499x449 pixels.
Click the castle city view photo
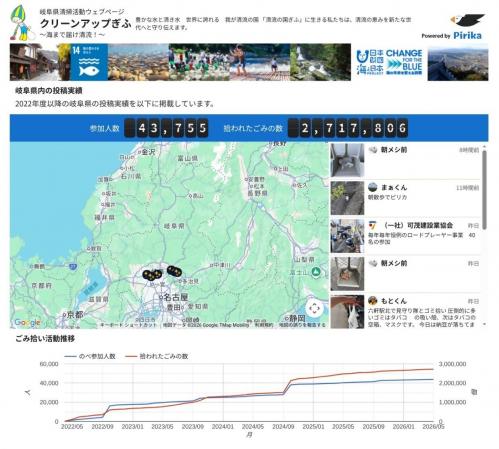coord(458,62)
